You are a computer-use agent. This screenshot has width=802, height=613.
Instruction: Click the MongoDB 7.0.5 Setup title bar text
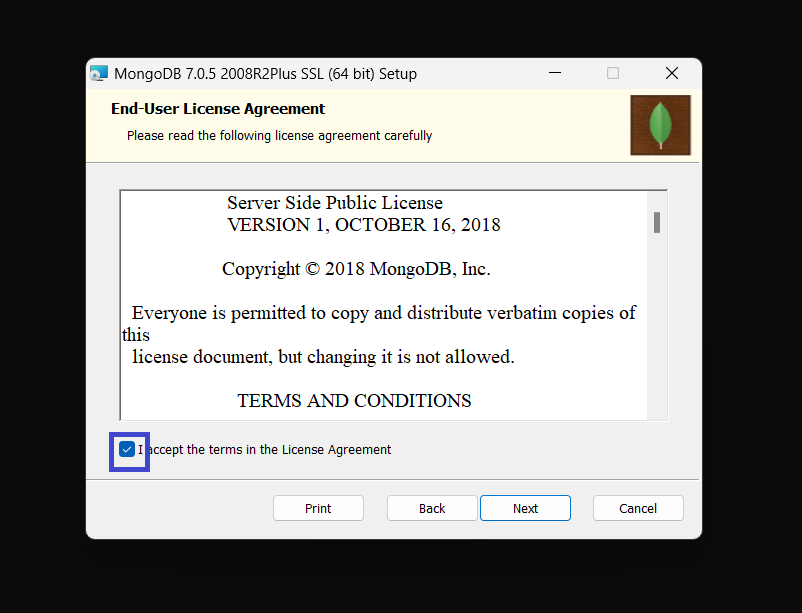[265, 74]
